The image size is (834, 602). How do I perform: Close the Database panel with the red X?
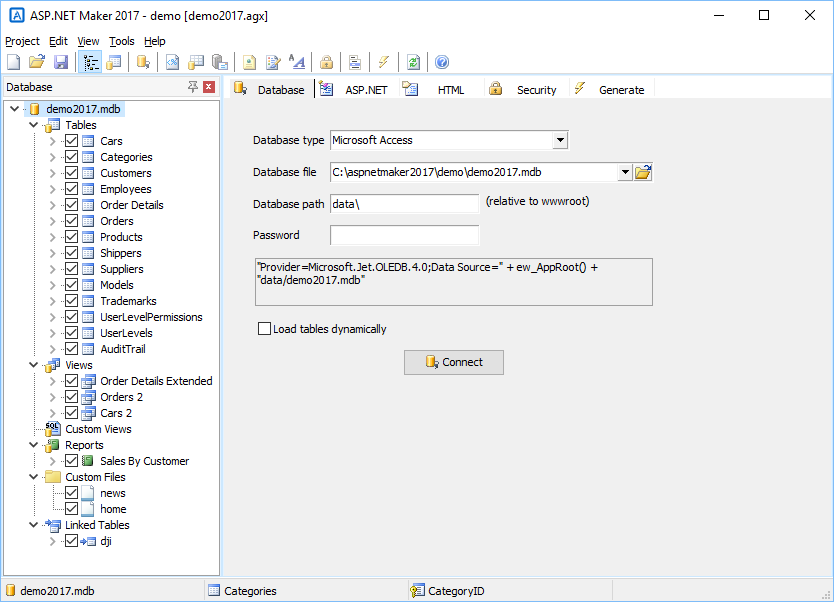tap(209, 87)
